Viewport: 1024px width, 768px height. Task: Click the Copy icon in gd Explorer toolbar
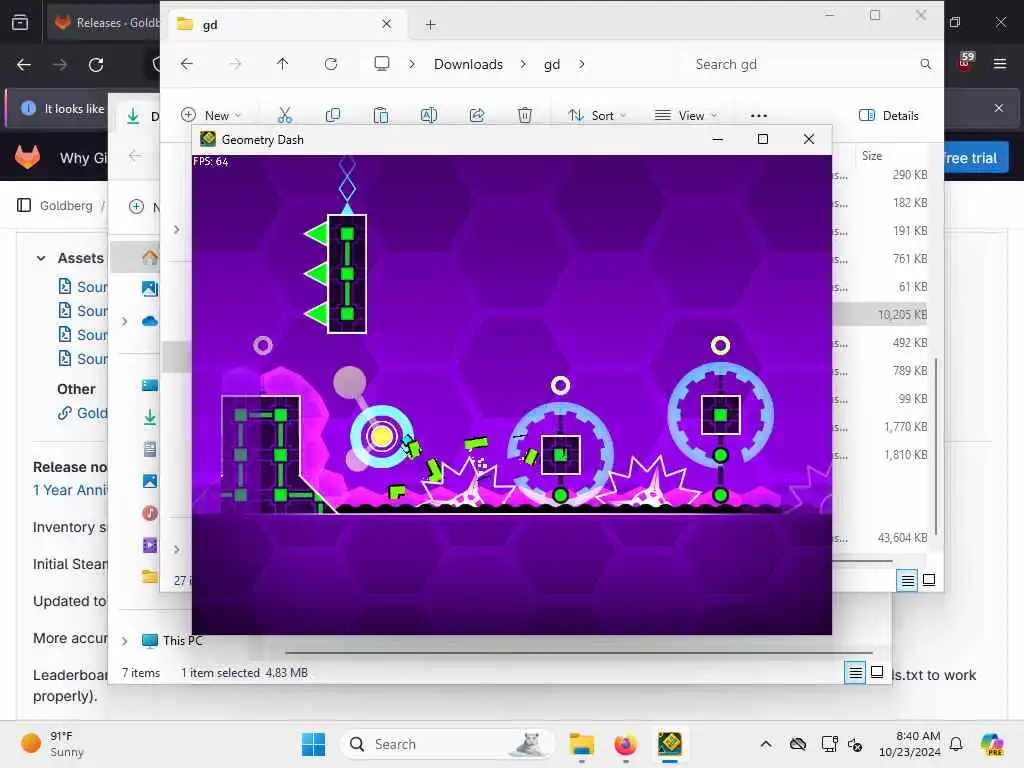tap(332, 116)
